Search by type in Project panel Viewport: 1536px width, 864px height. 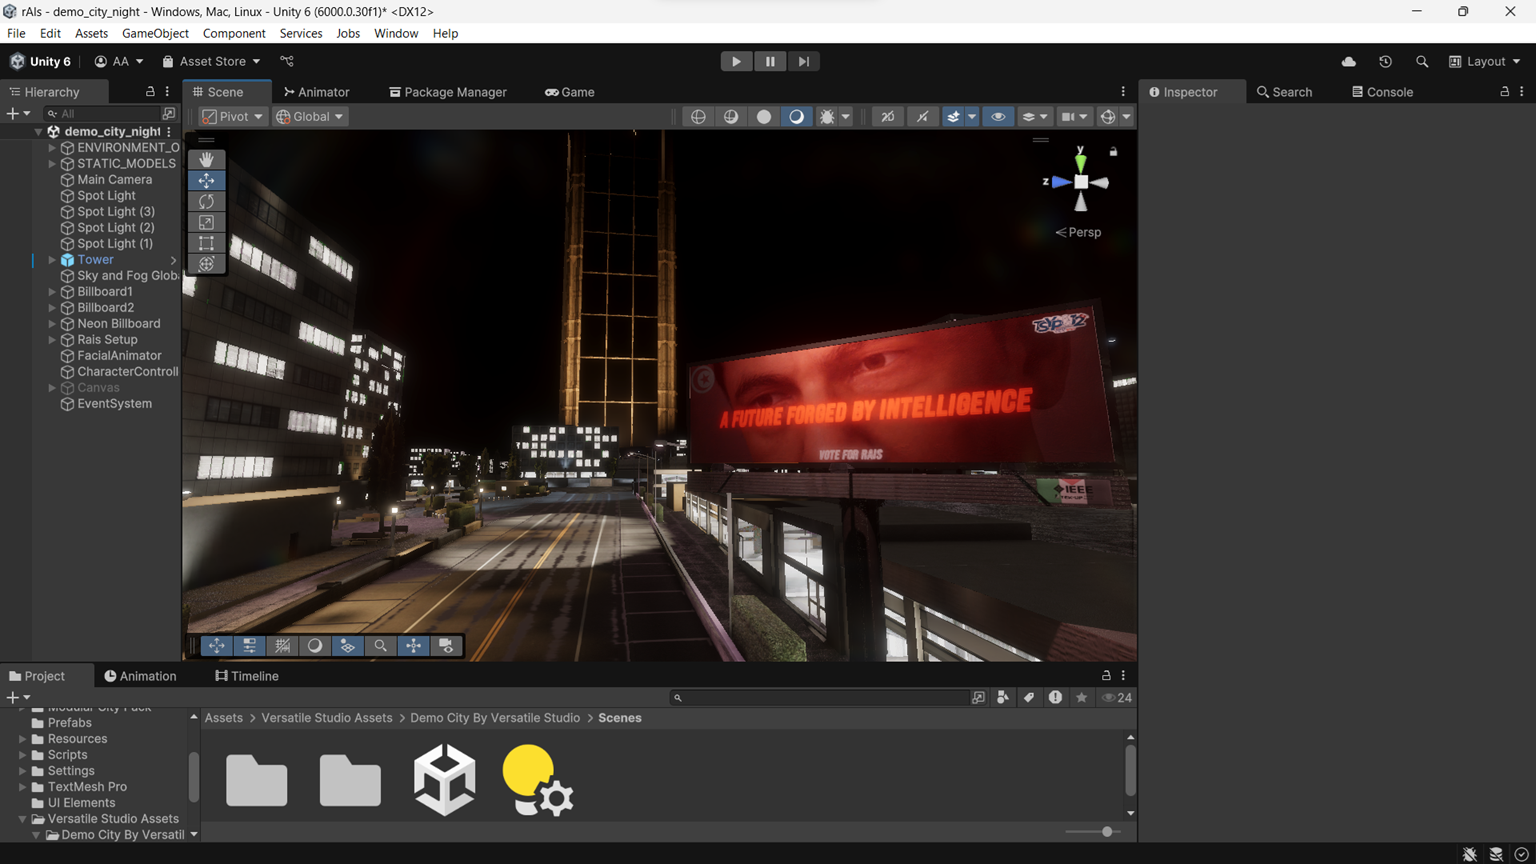[1003, 698]
